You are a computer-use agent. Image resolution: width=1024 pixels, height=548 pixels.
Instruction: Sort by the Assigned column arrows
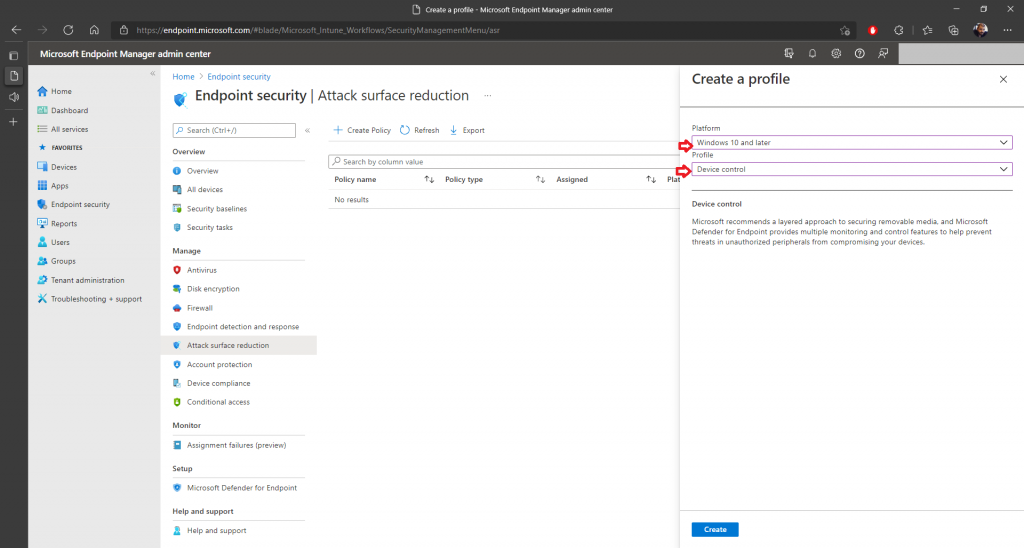[x=651, y=180]
